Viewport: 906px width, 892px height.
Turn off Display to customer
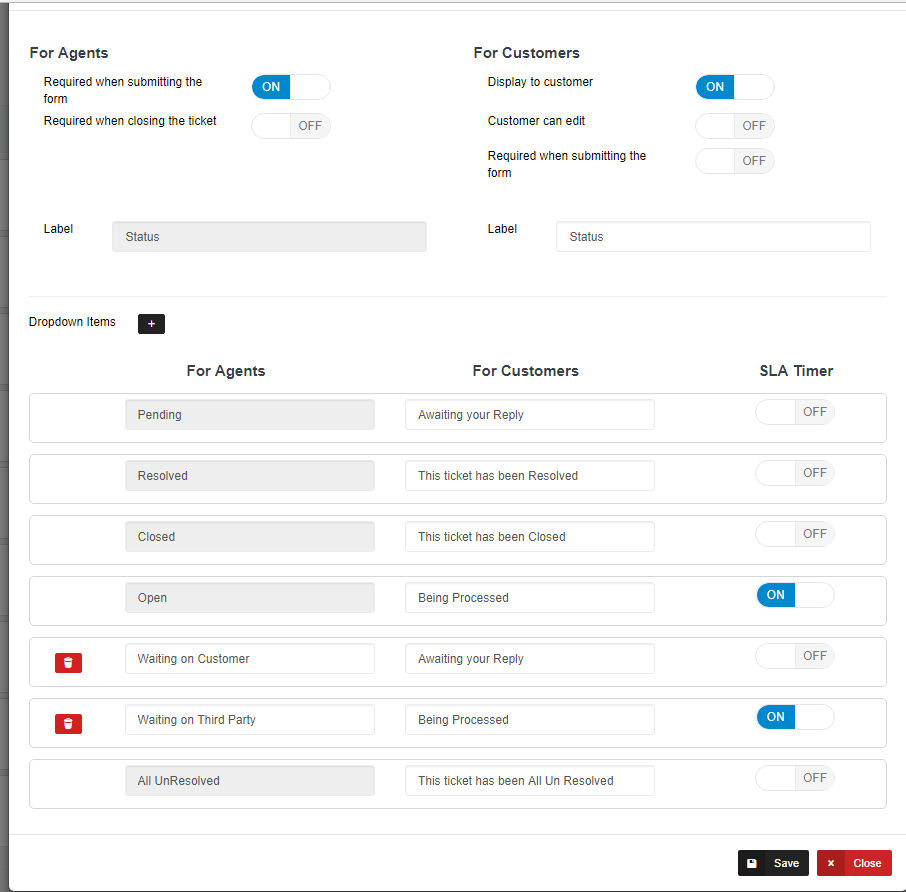tap(734, 87)
